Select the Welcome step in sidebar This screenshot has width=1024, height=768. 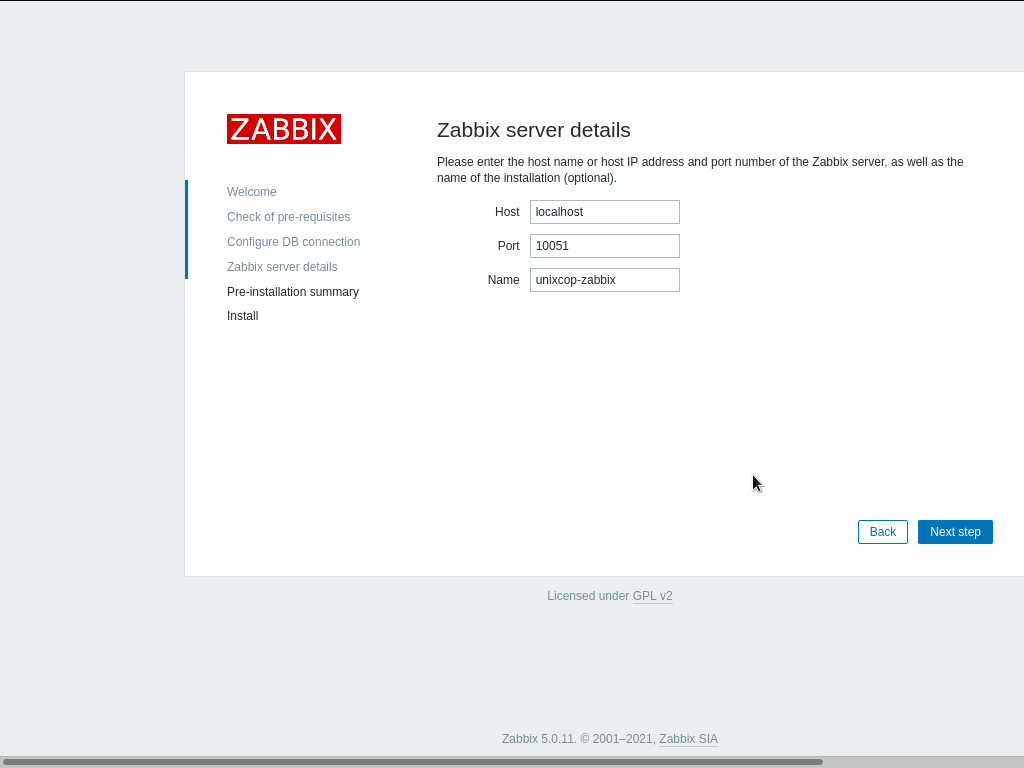coord(251,192)
